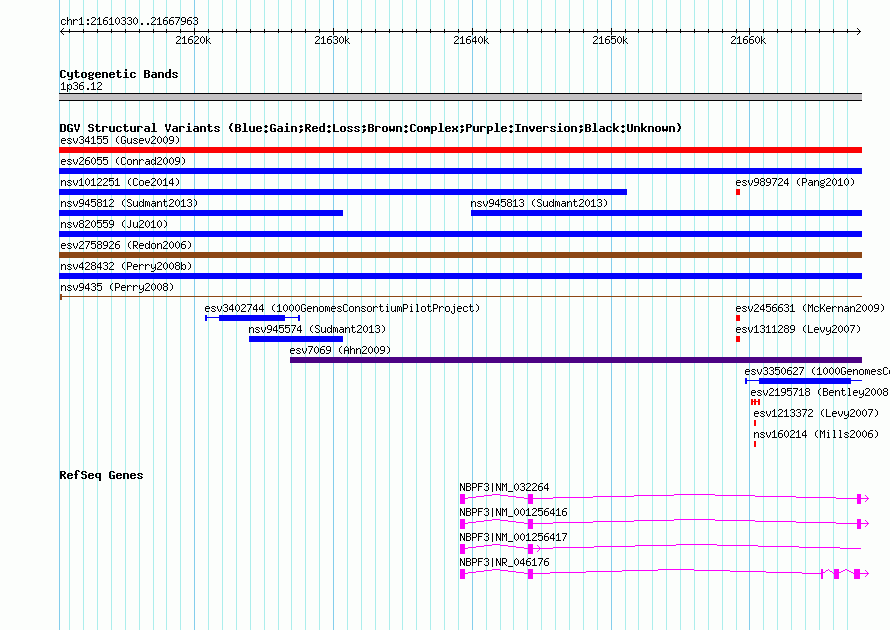Viewport: 890px width, 630px height.
Task: Click the NM_032264 gene model line
Action: coord(664,498)
